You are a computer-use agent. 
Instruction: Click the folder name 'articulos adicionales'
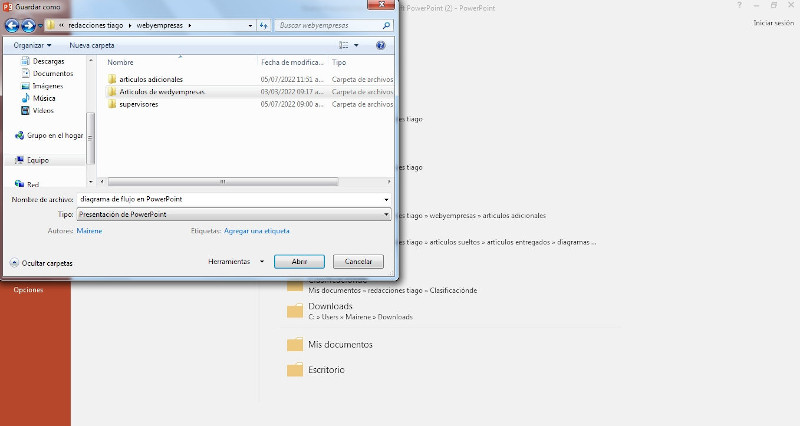pos(151,79)
